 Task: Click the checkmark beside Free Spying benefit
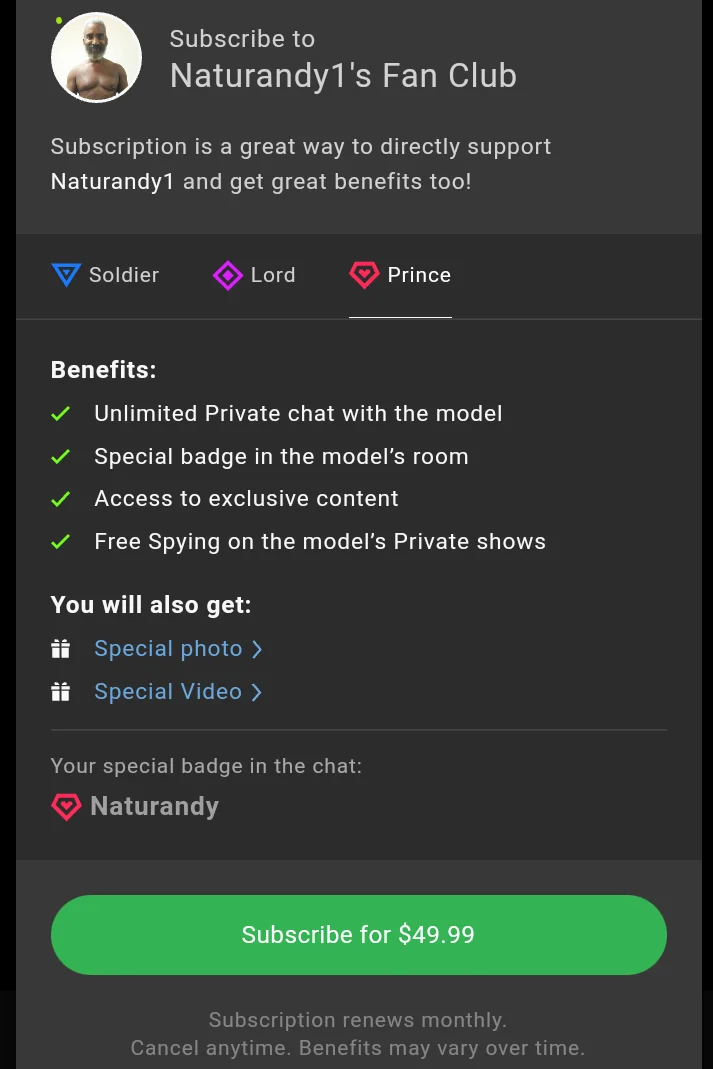pos(61,542)
